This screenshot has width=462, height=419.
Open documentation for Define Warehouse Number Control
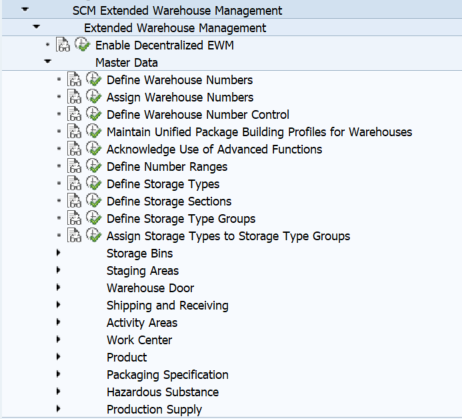click(x=74, y=114)
